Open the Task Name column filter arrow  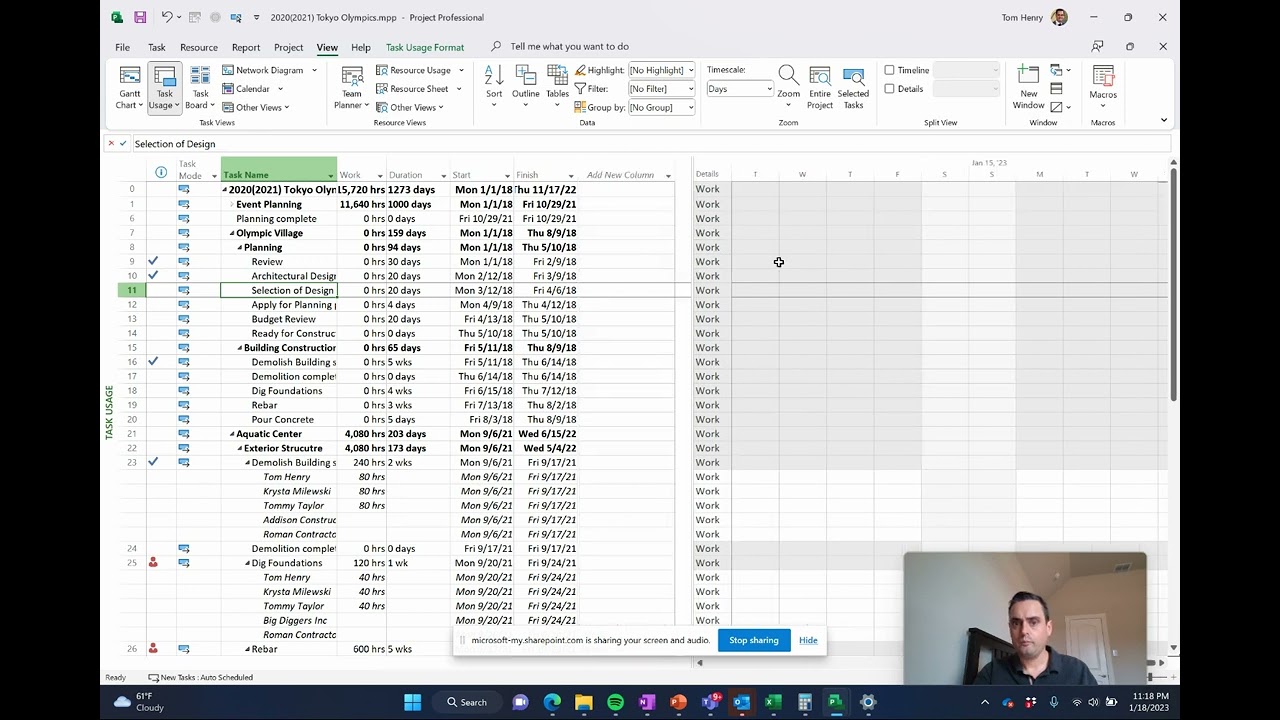[x=330, y=176]
